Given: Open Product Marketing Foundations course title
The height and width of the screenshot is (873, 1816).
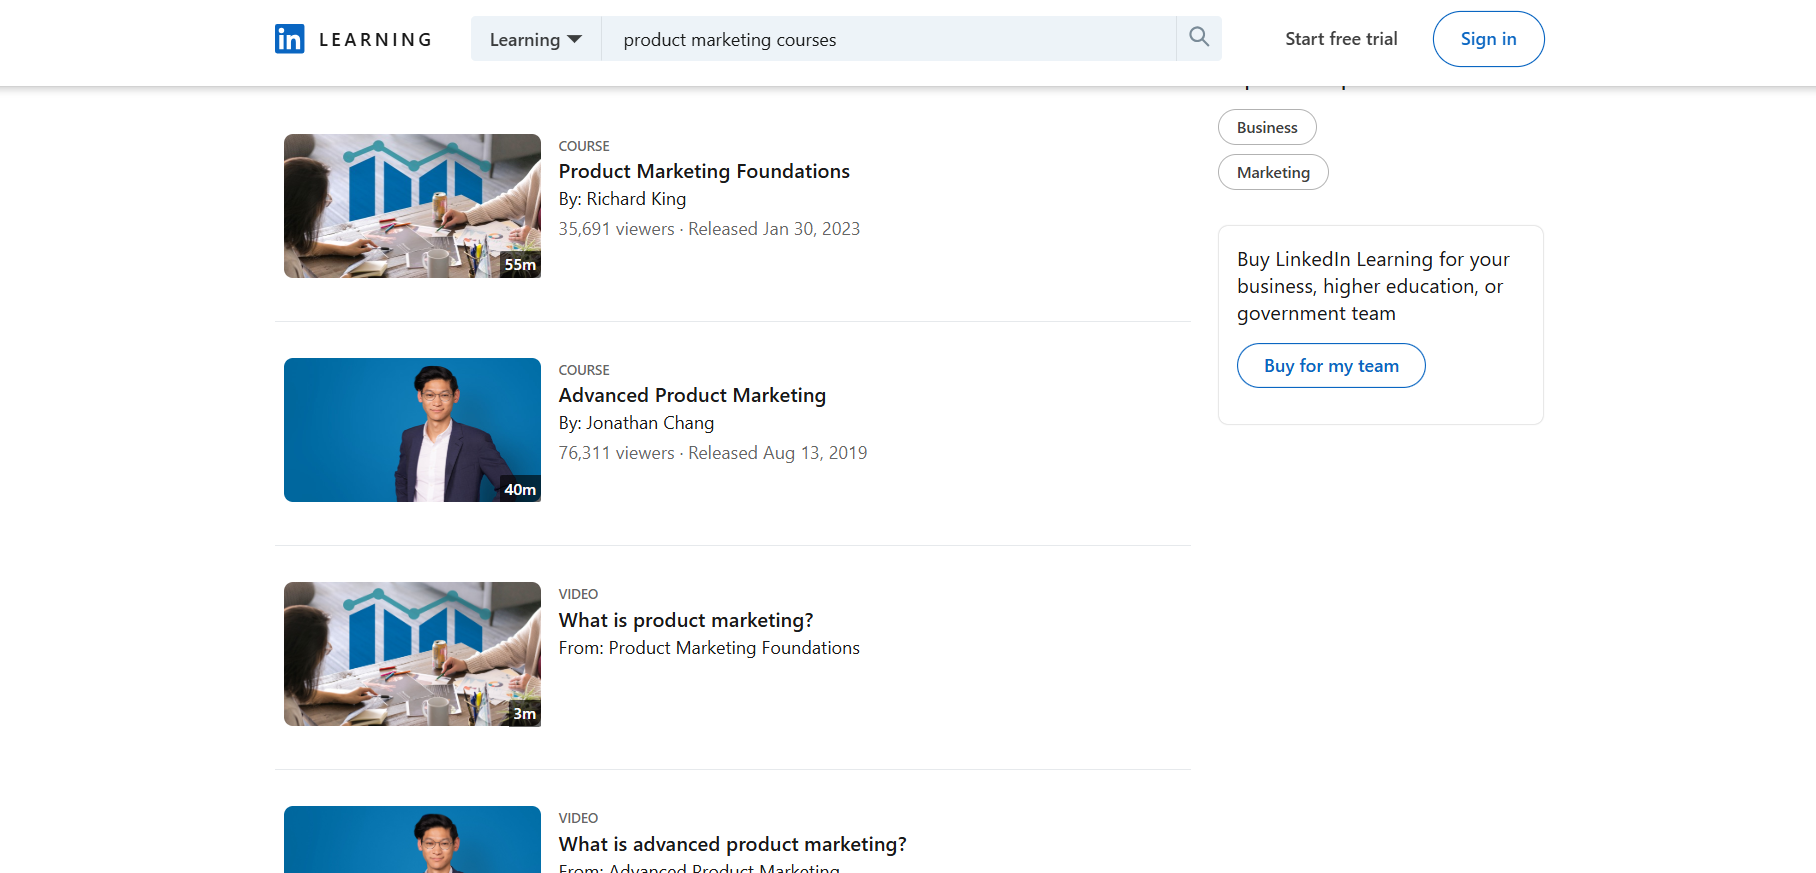Looking at the screenshot, I should 704,171.
